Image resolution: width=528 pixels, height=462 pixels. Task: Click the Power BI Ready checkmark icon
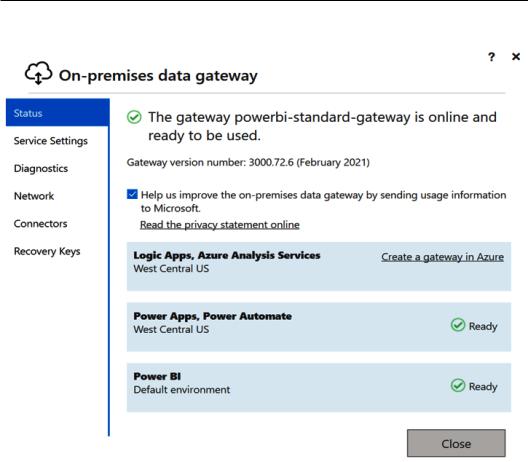458,385
